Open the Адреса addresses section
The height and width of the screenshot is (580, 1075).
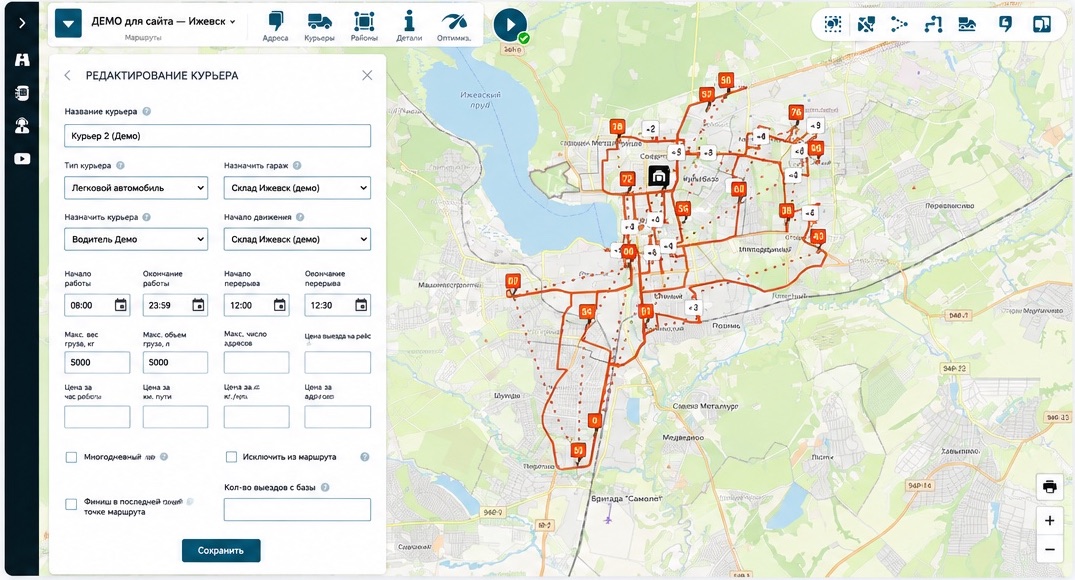(x=275, y=27)
